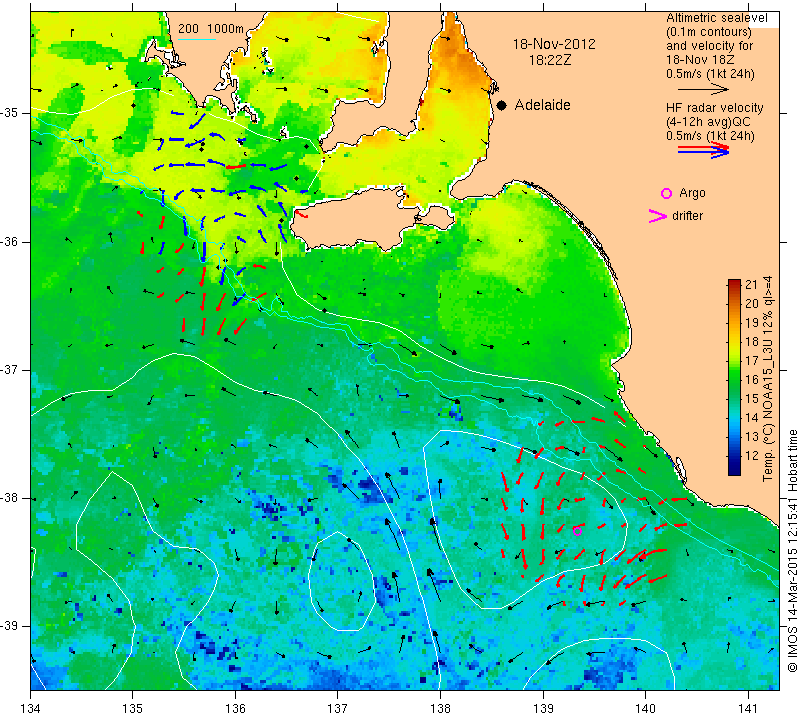
Task: Click the black altimetric velocity reference arrow
Action: (x=703, y=89)
